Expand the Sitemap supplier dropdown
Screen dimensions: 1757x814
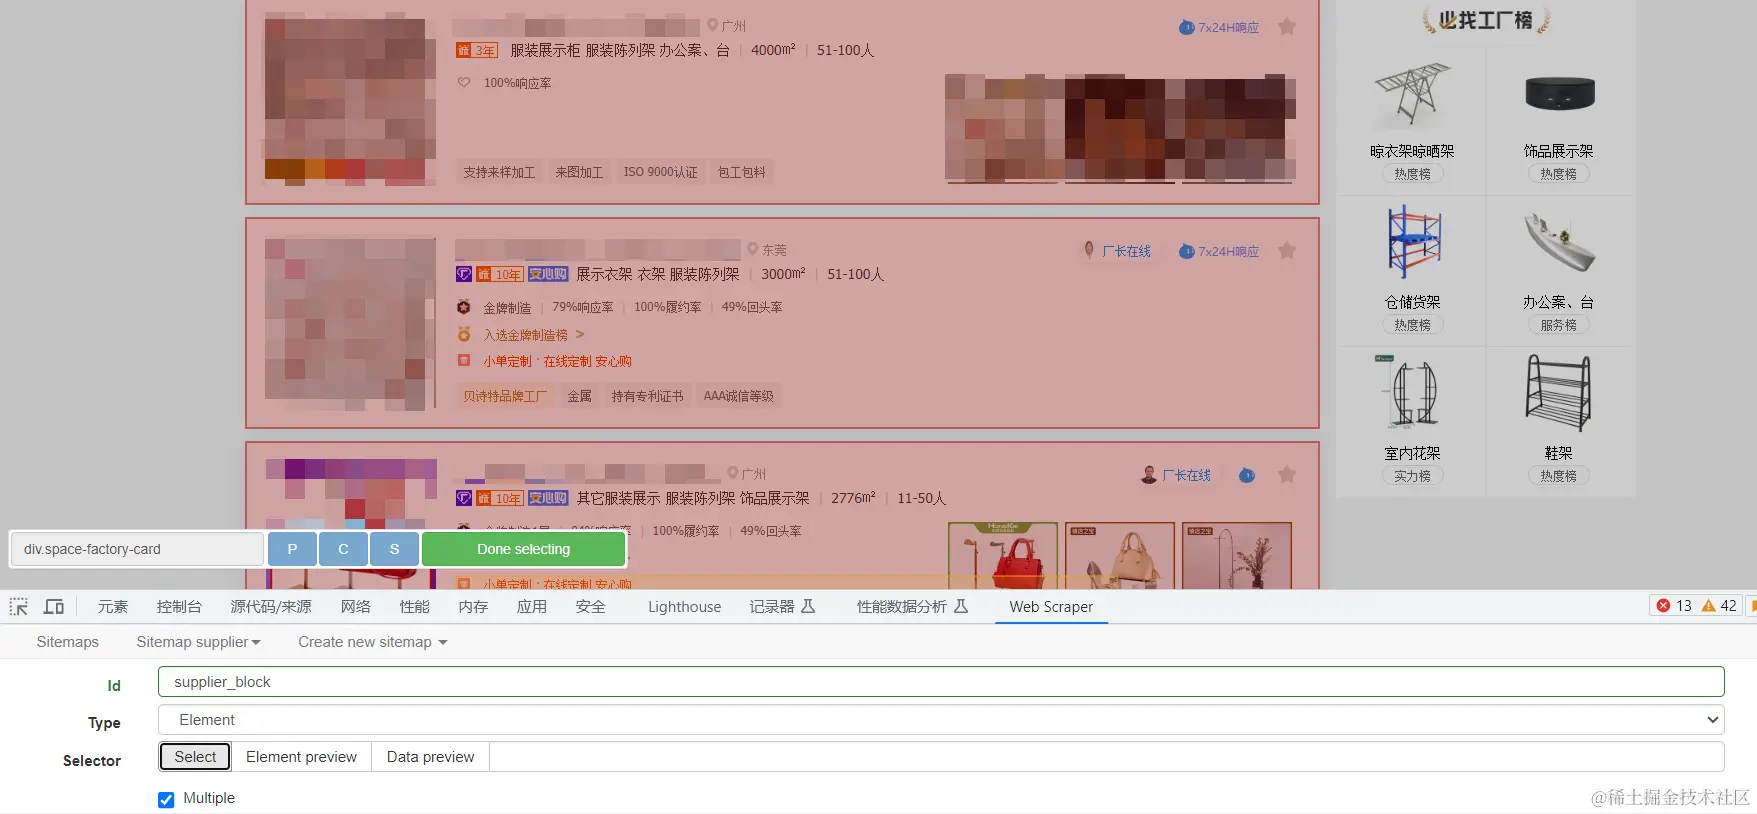[198, 642]
